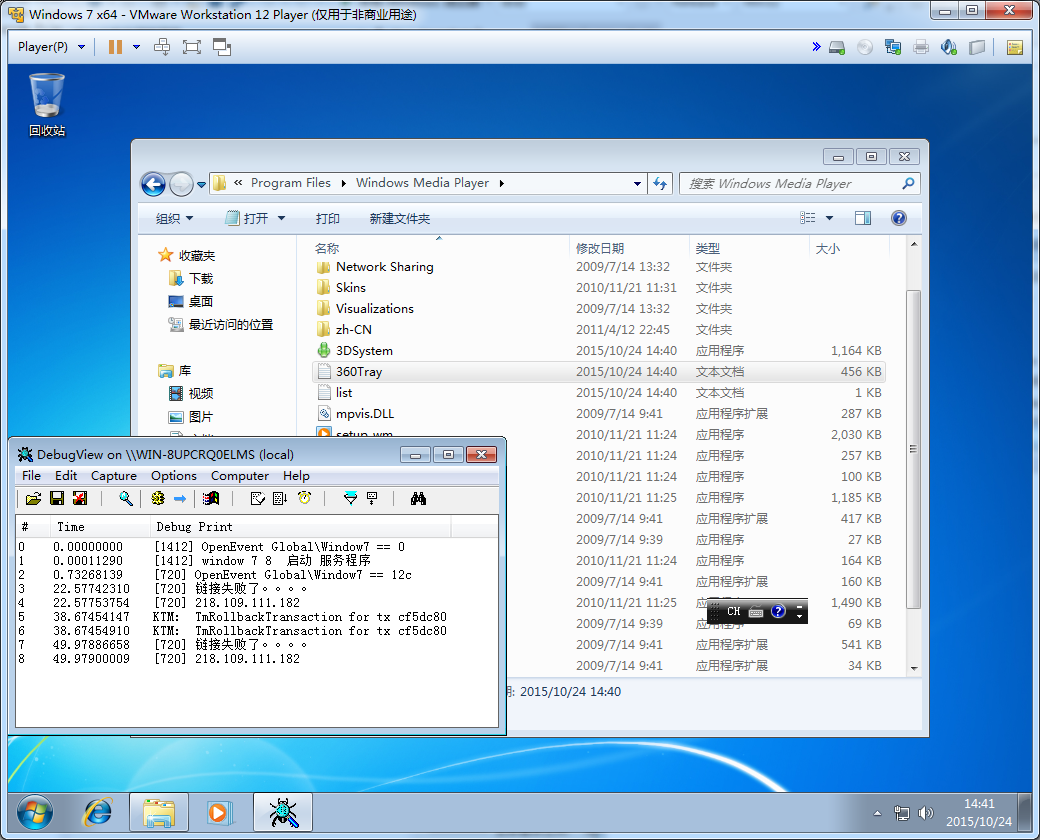The image size is (1040, 840).
Task: Select 桌面 (Desktop) in Explorer navigation pane
Action: pyautogui.click(x=191, y=301)
